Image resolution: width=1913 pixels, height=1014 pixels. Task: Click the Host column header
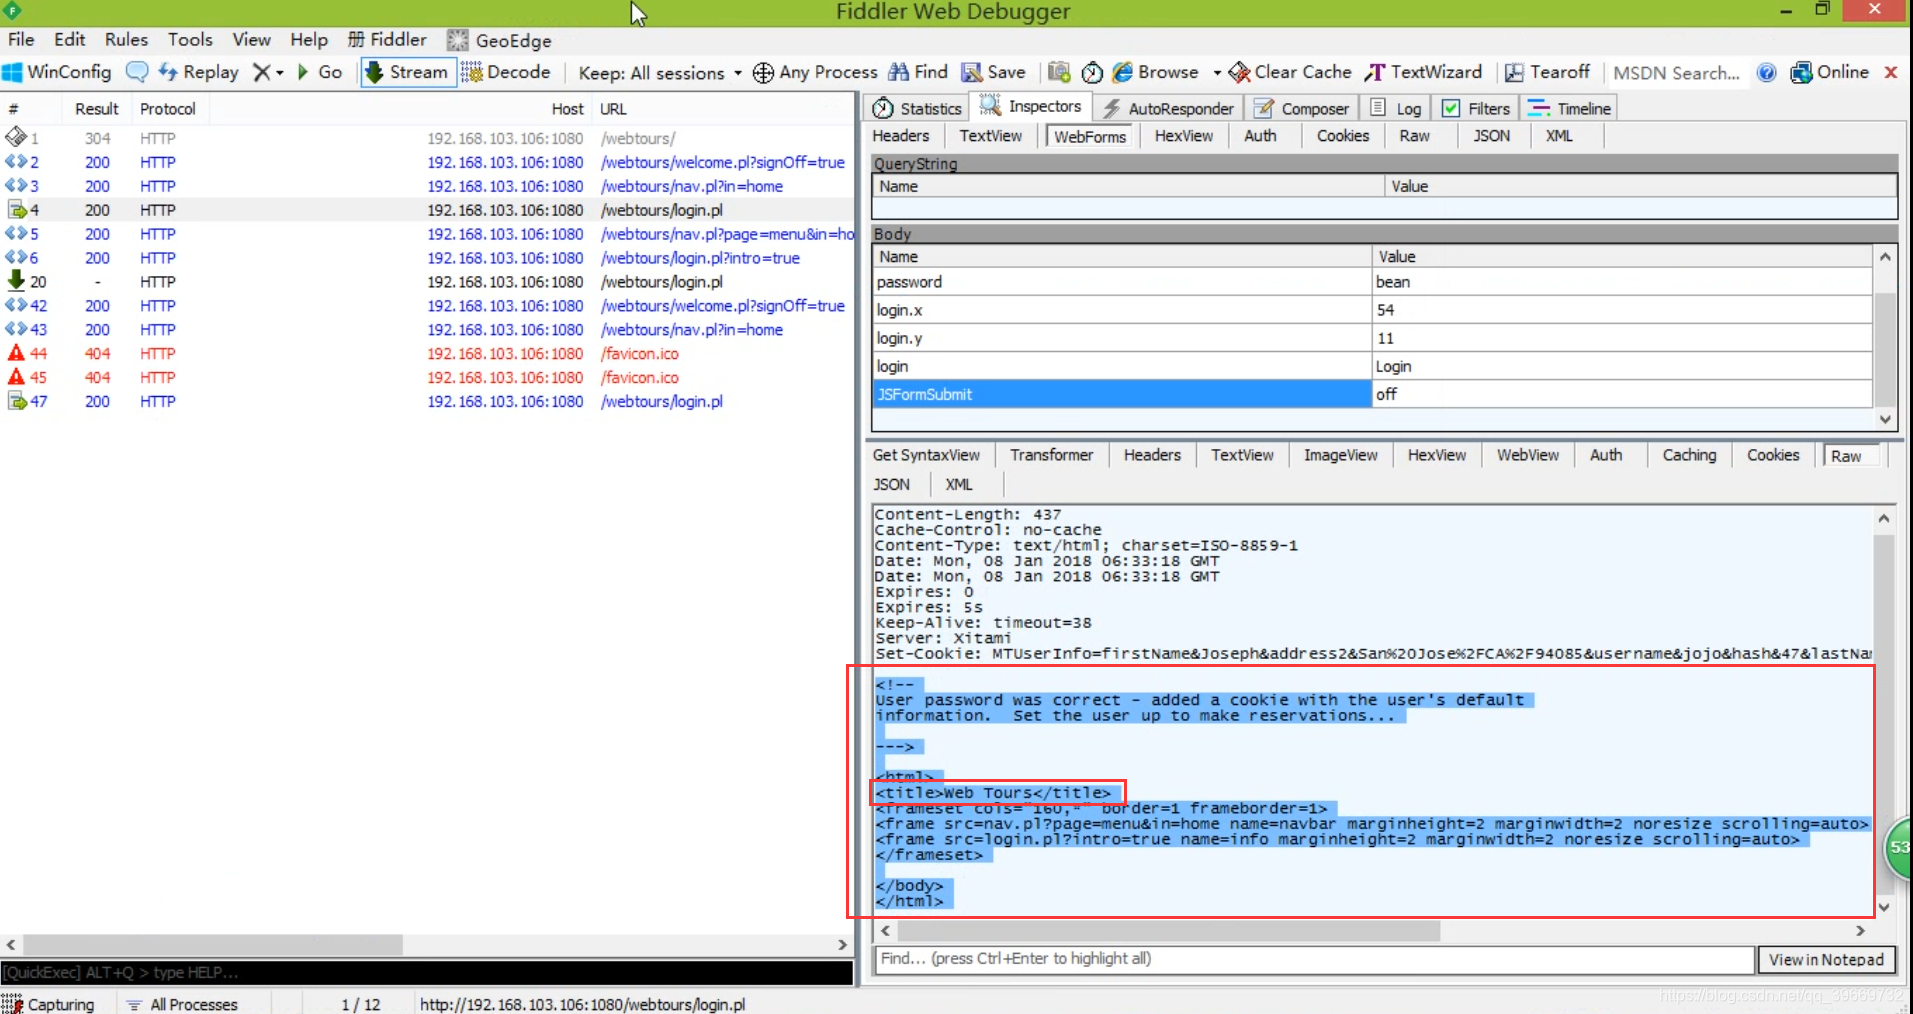[567, 109]
